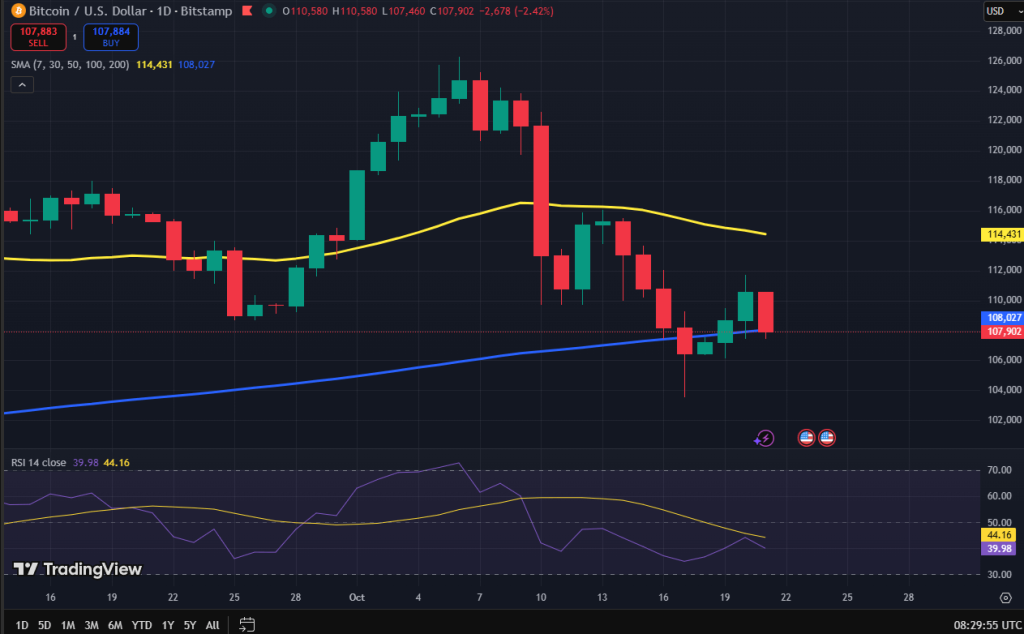Select the 1M time range

pyautogui.click(x=68, y=625)
